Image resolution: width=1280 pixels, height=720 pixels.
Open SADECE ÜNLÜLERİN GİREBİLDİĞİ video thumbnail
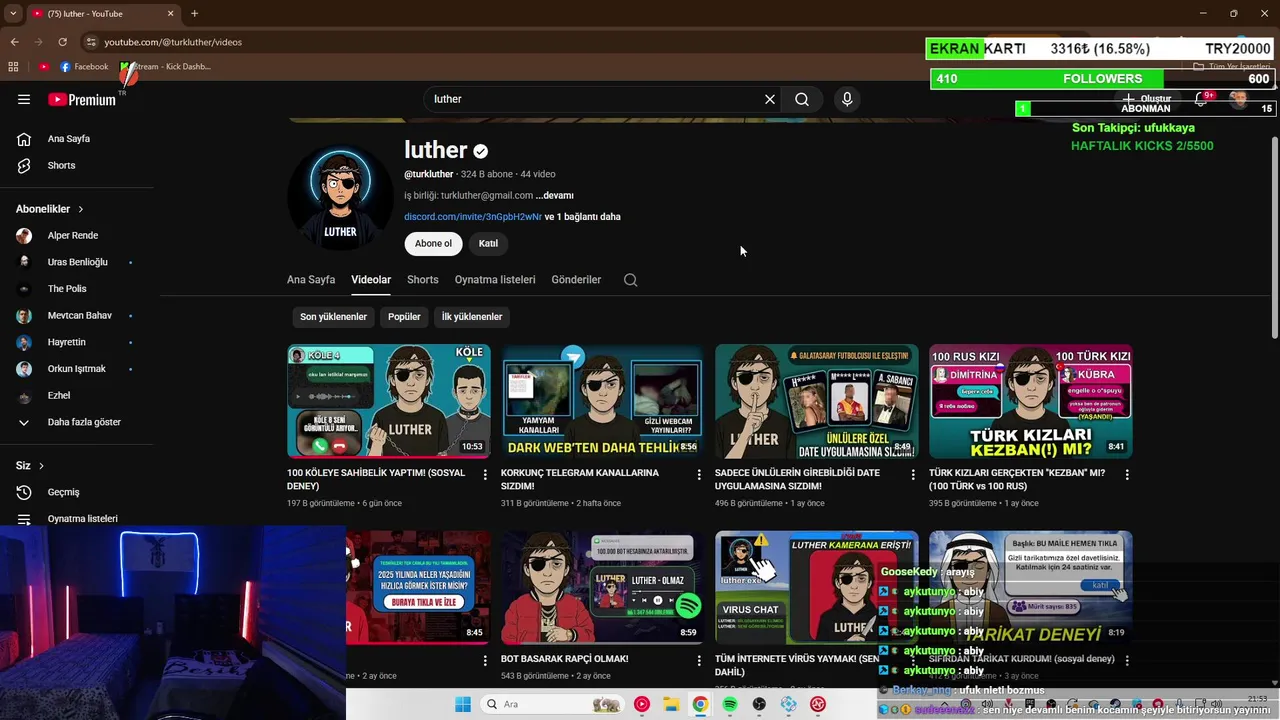817,401
